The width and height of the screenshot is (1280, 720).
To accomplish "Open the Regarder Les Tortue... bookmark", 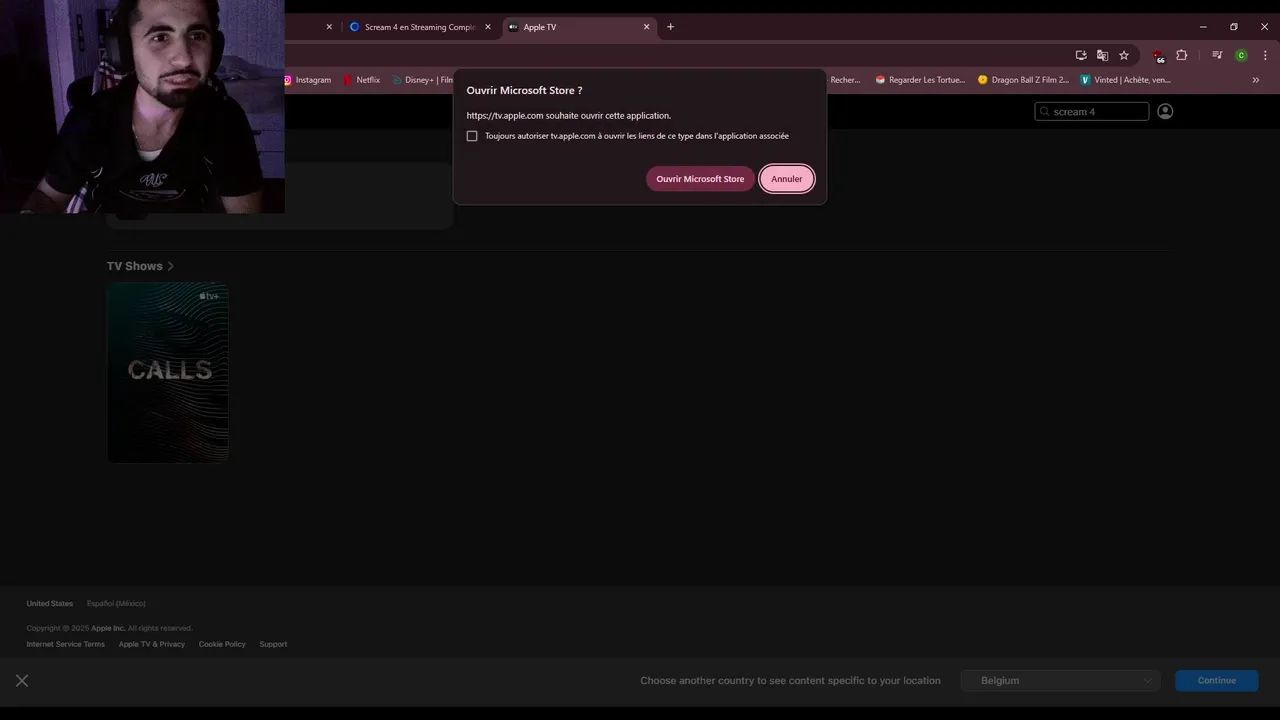I will (920, 80).
